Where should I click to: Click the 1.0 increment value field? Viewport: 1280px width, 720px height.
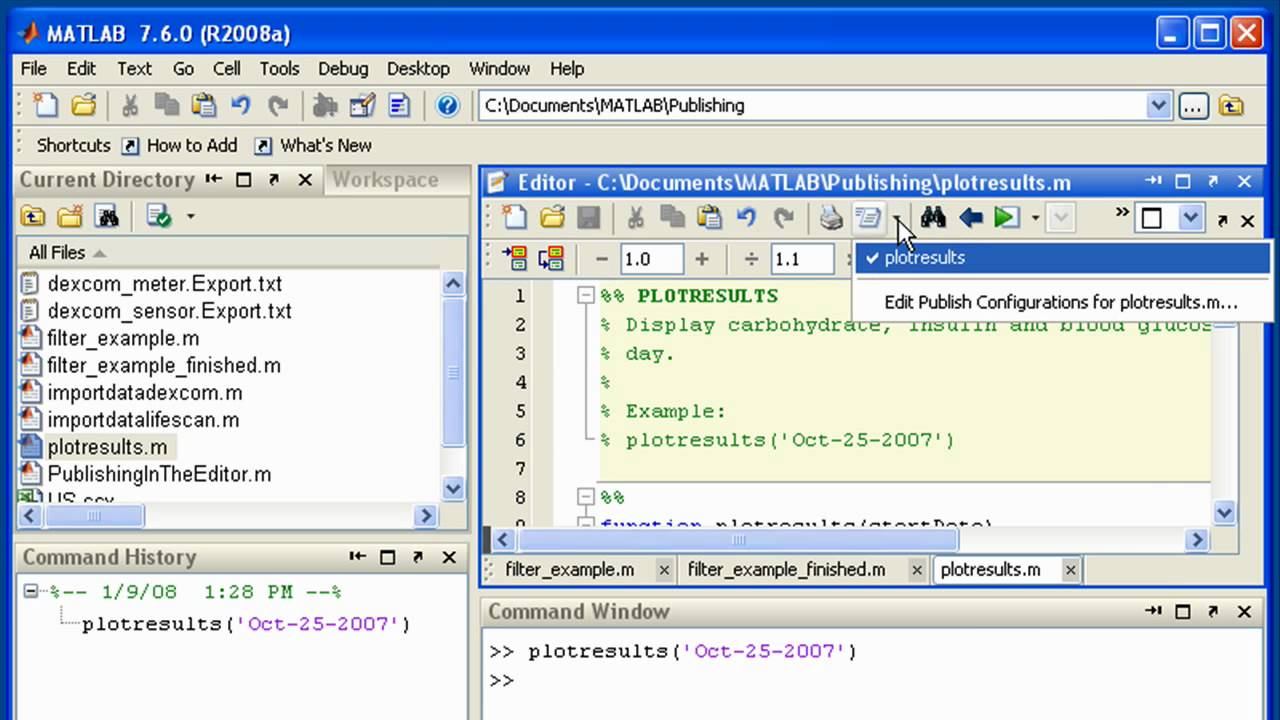651,259
